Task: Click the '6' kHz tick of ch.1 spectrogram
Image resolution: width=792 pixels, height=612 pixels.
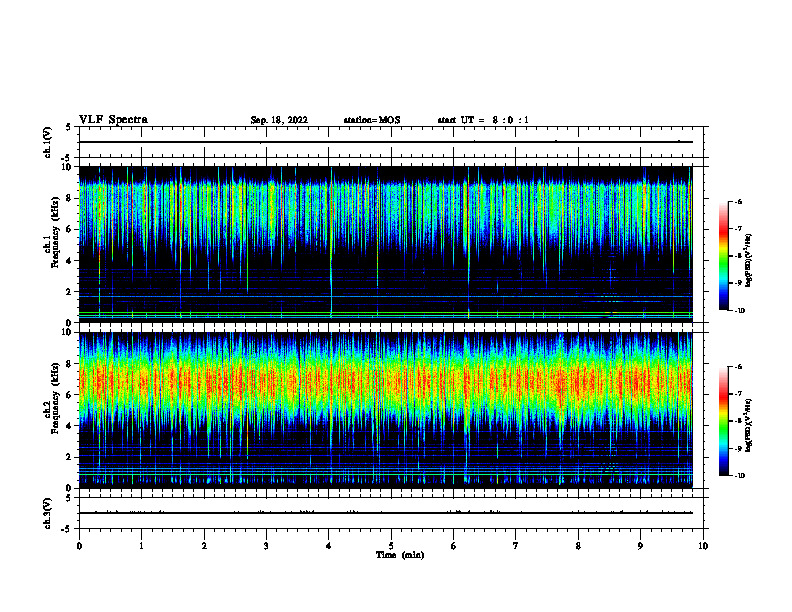Action: 70,229
